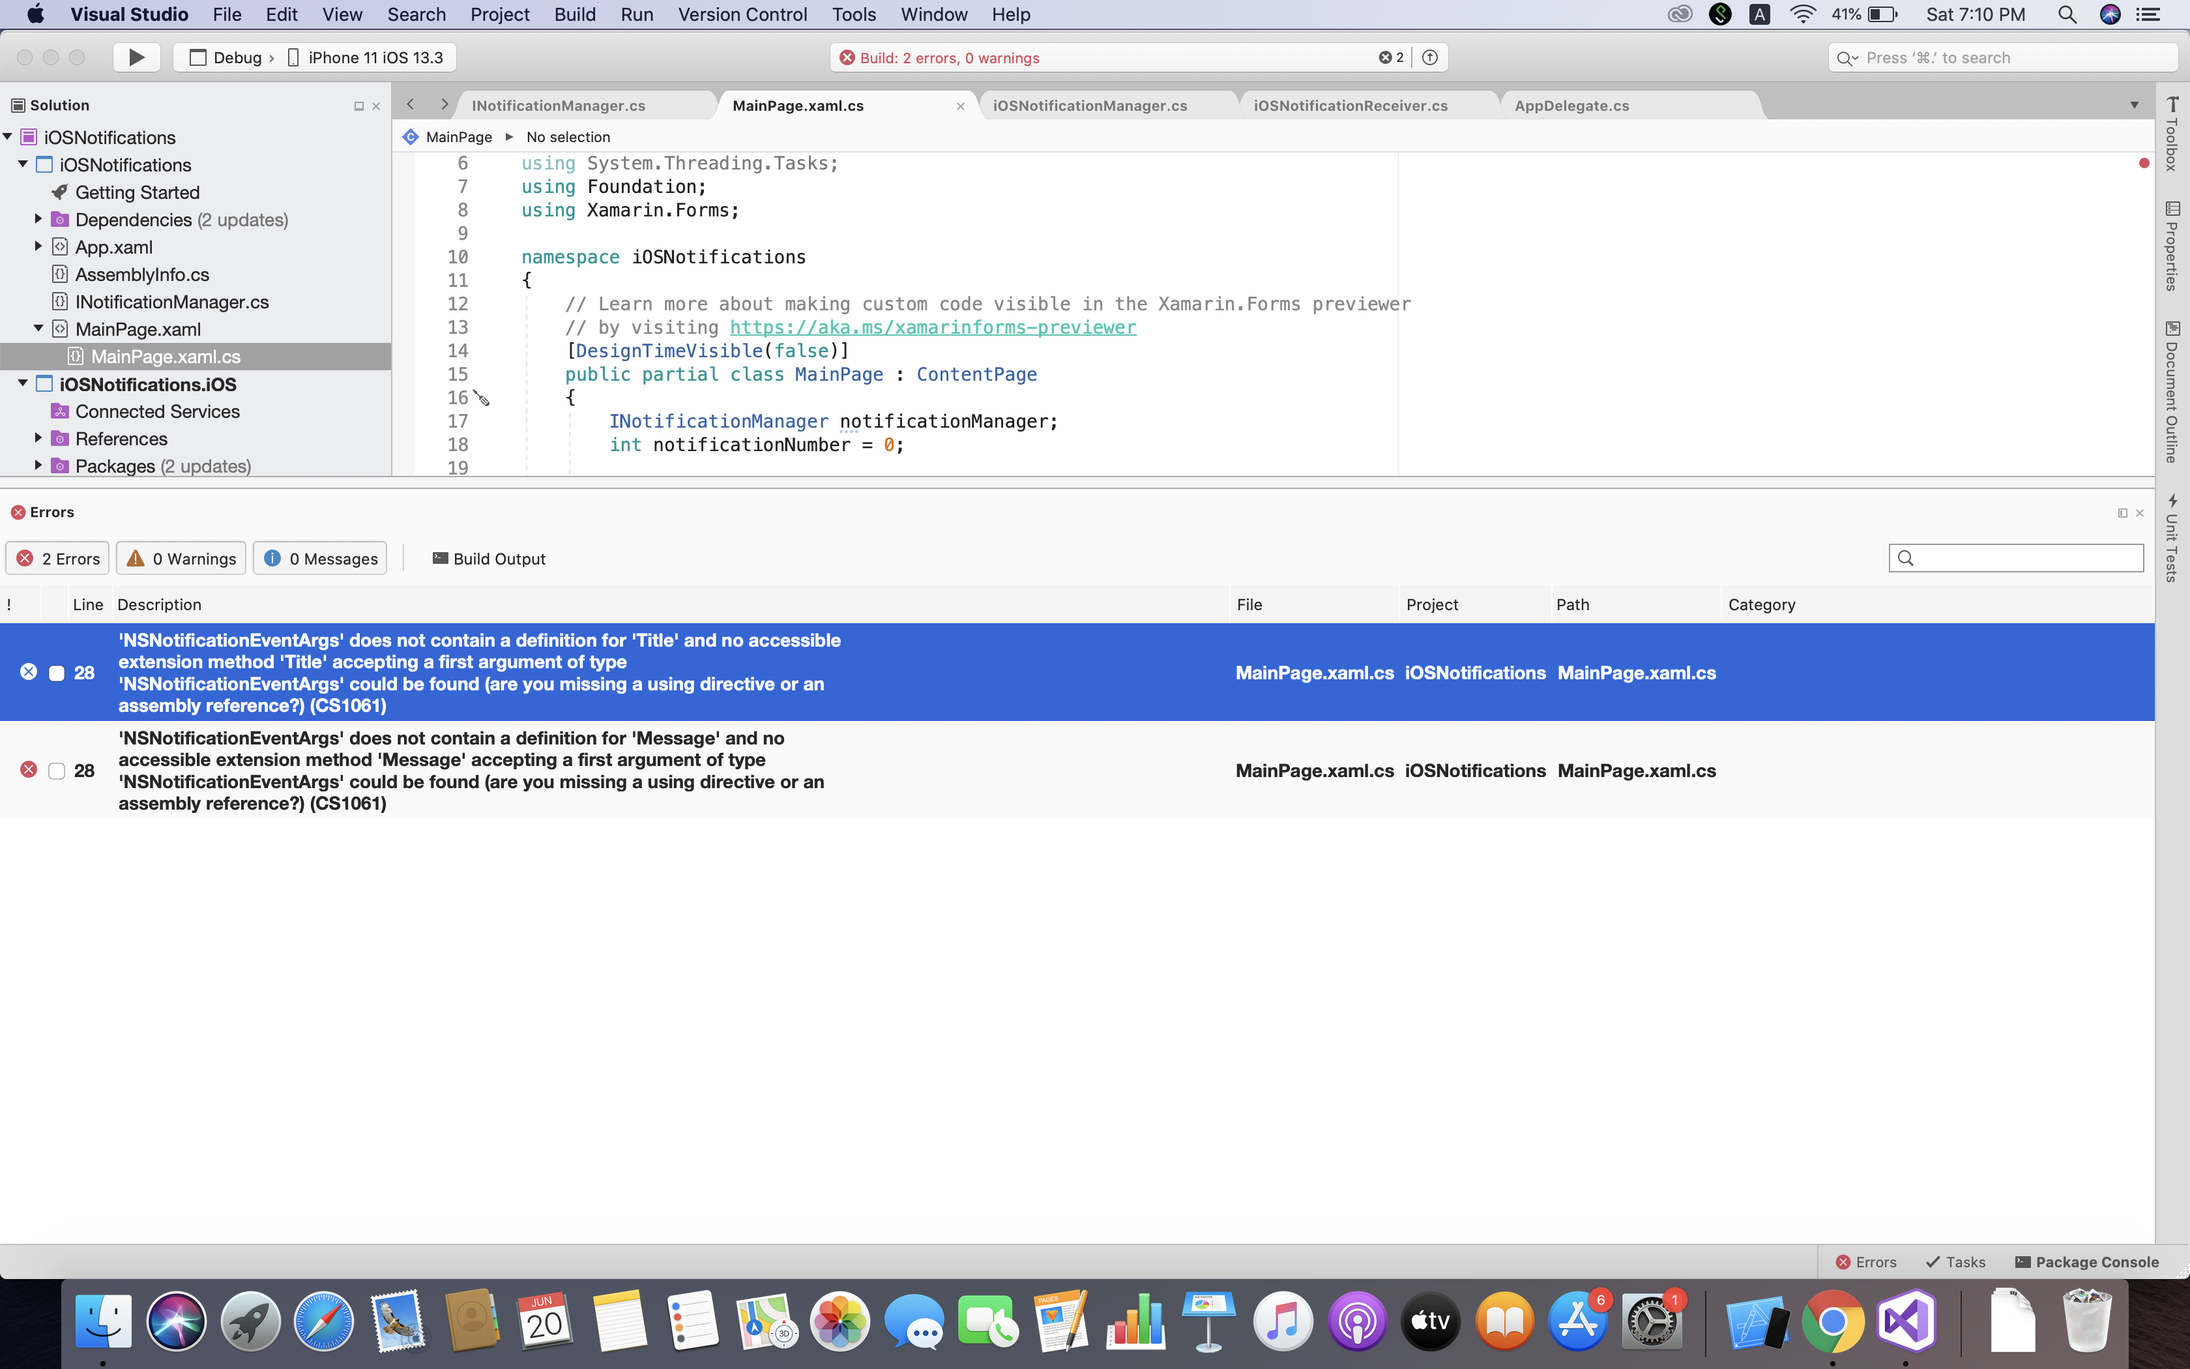Auto-hide the Errors pad
The height and width of the screenshot is (1369, 2190).
[2122, 513]
